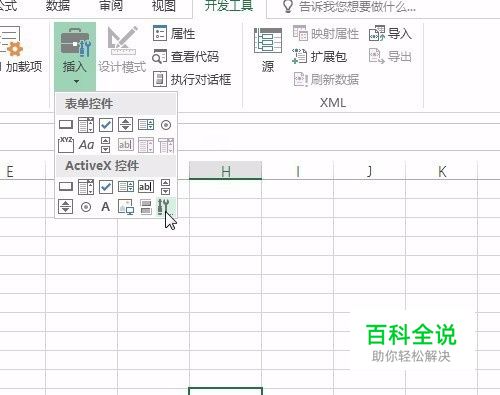Viewport: 500px width, 395px height.
Task: Insert Form Control scroll bar
Action: point(105,145)
